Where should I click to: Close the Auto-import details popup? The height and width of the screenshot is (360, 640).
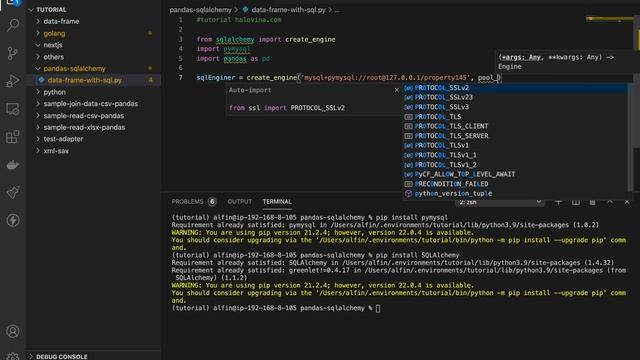[x=396, y=90]
